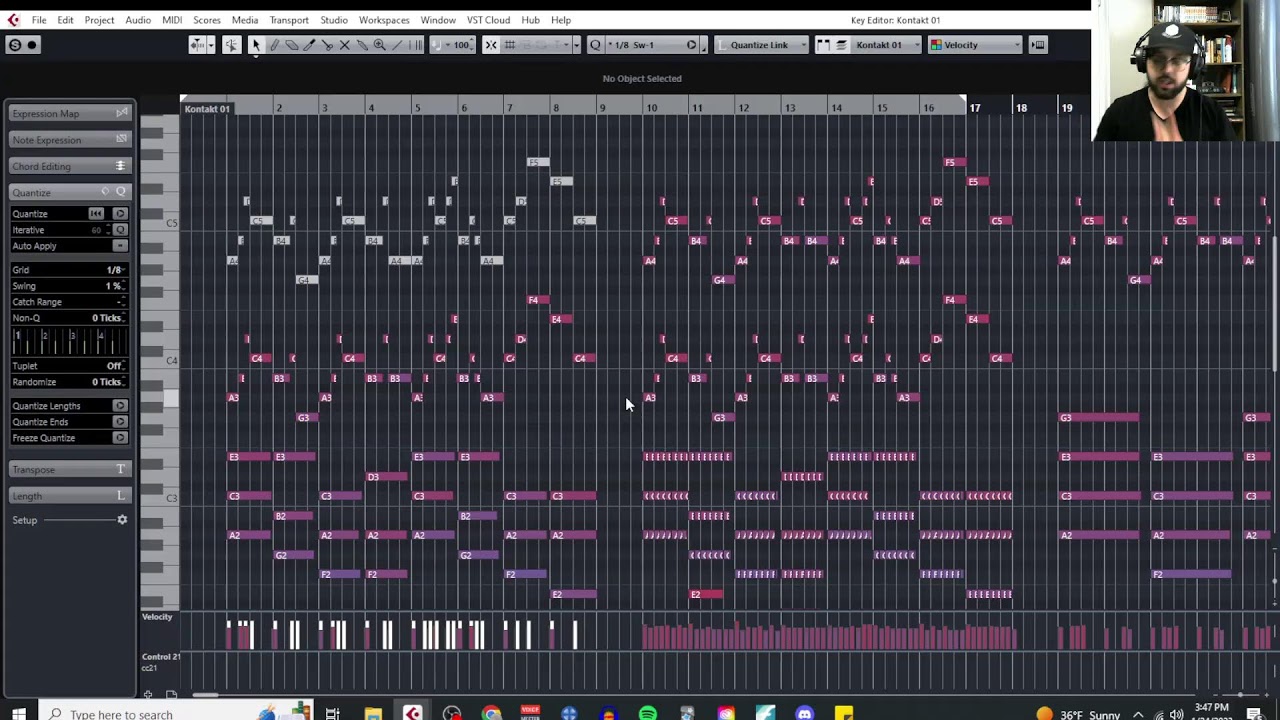Select the Mute (X) tool
This screenshot has height=720, width=1280.
click(x=345, y=45)
